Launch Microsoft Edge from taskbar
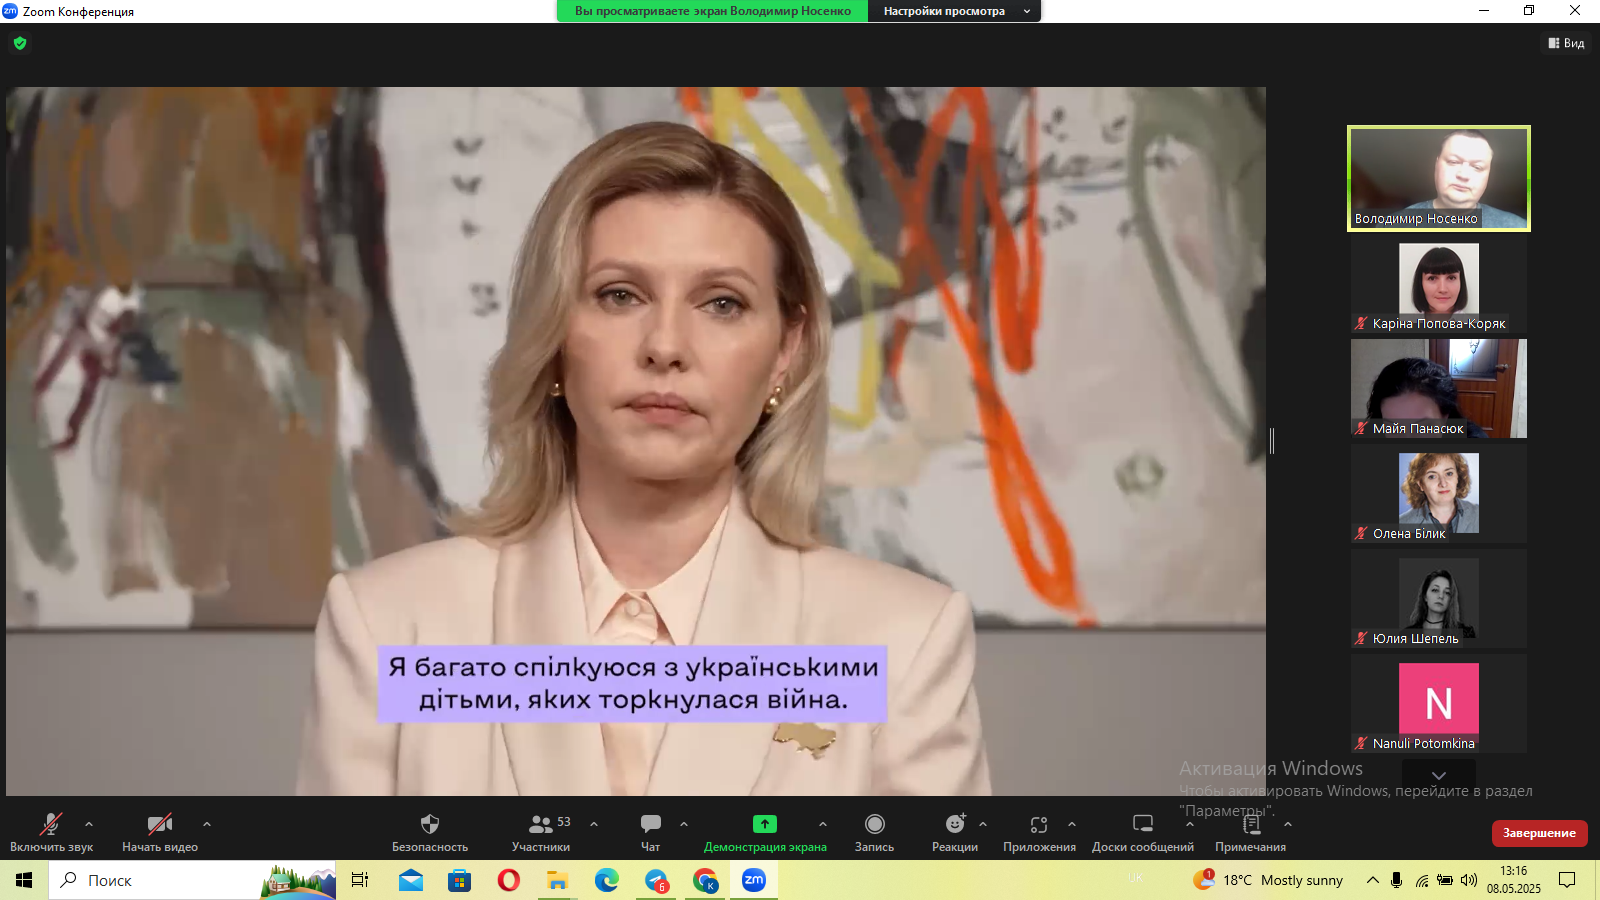This screenshot has height=900, width=1600. (x=607, y=880)
